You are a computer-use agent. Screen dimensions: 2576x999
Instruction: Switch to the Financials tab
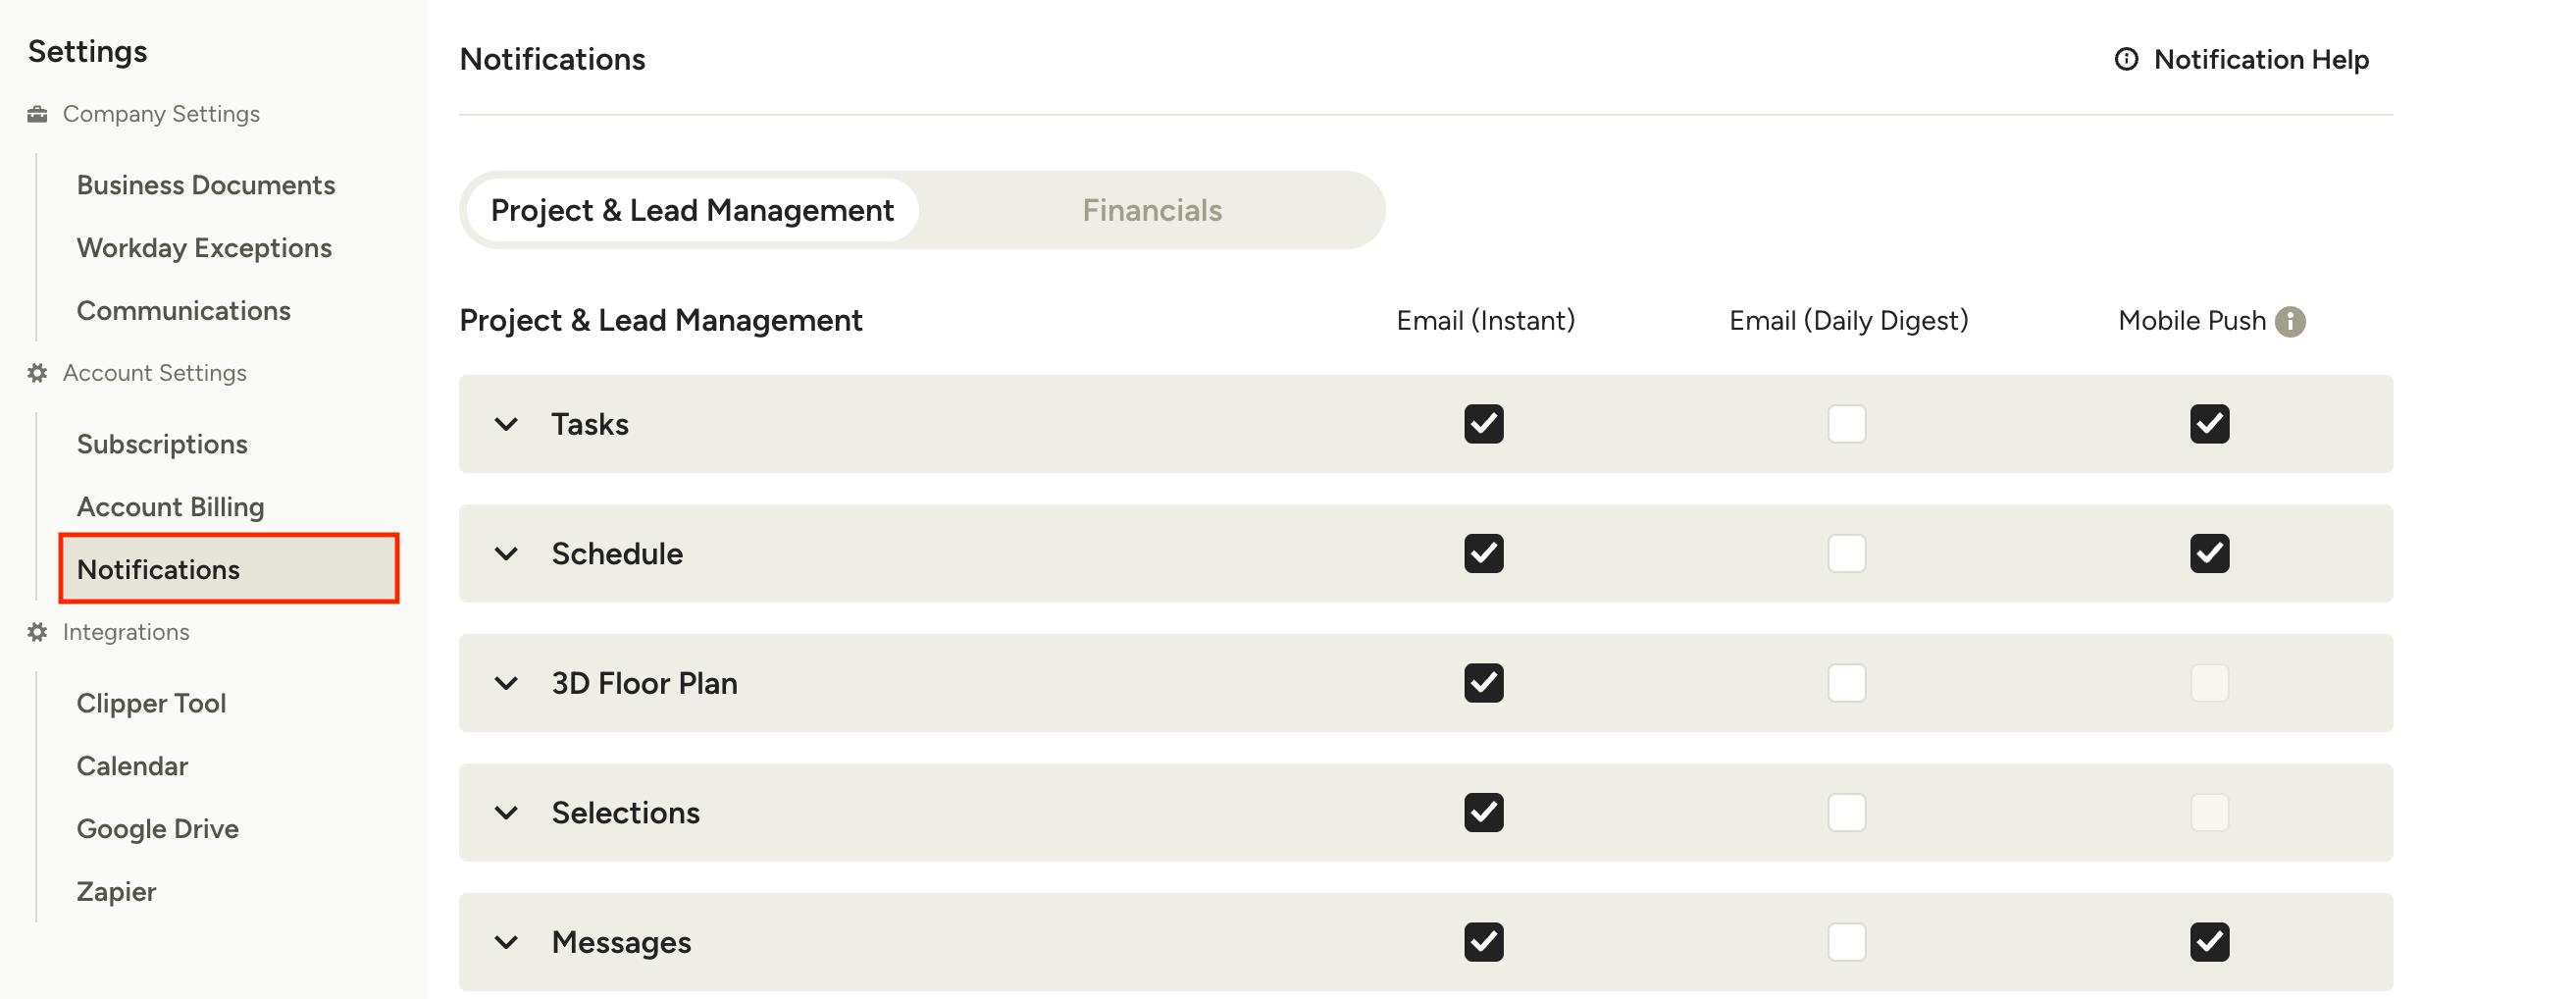(1152, 210)
